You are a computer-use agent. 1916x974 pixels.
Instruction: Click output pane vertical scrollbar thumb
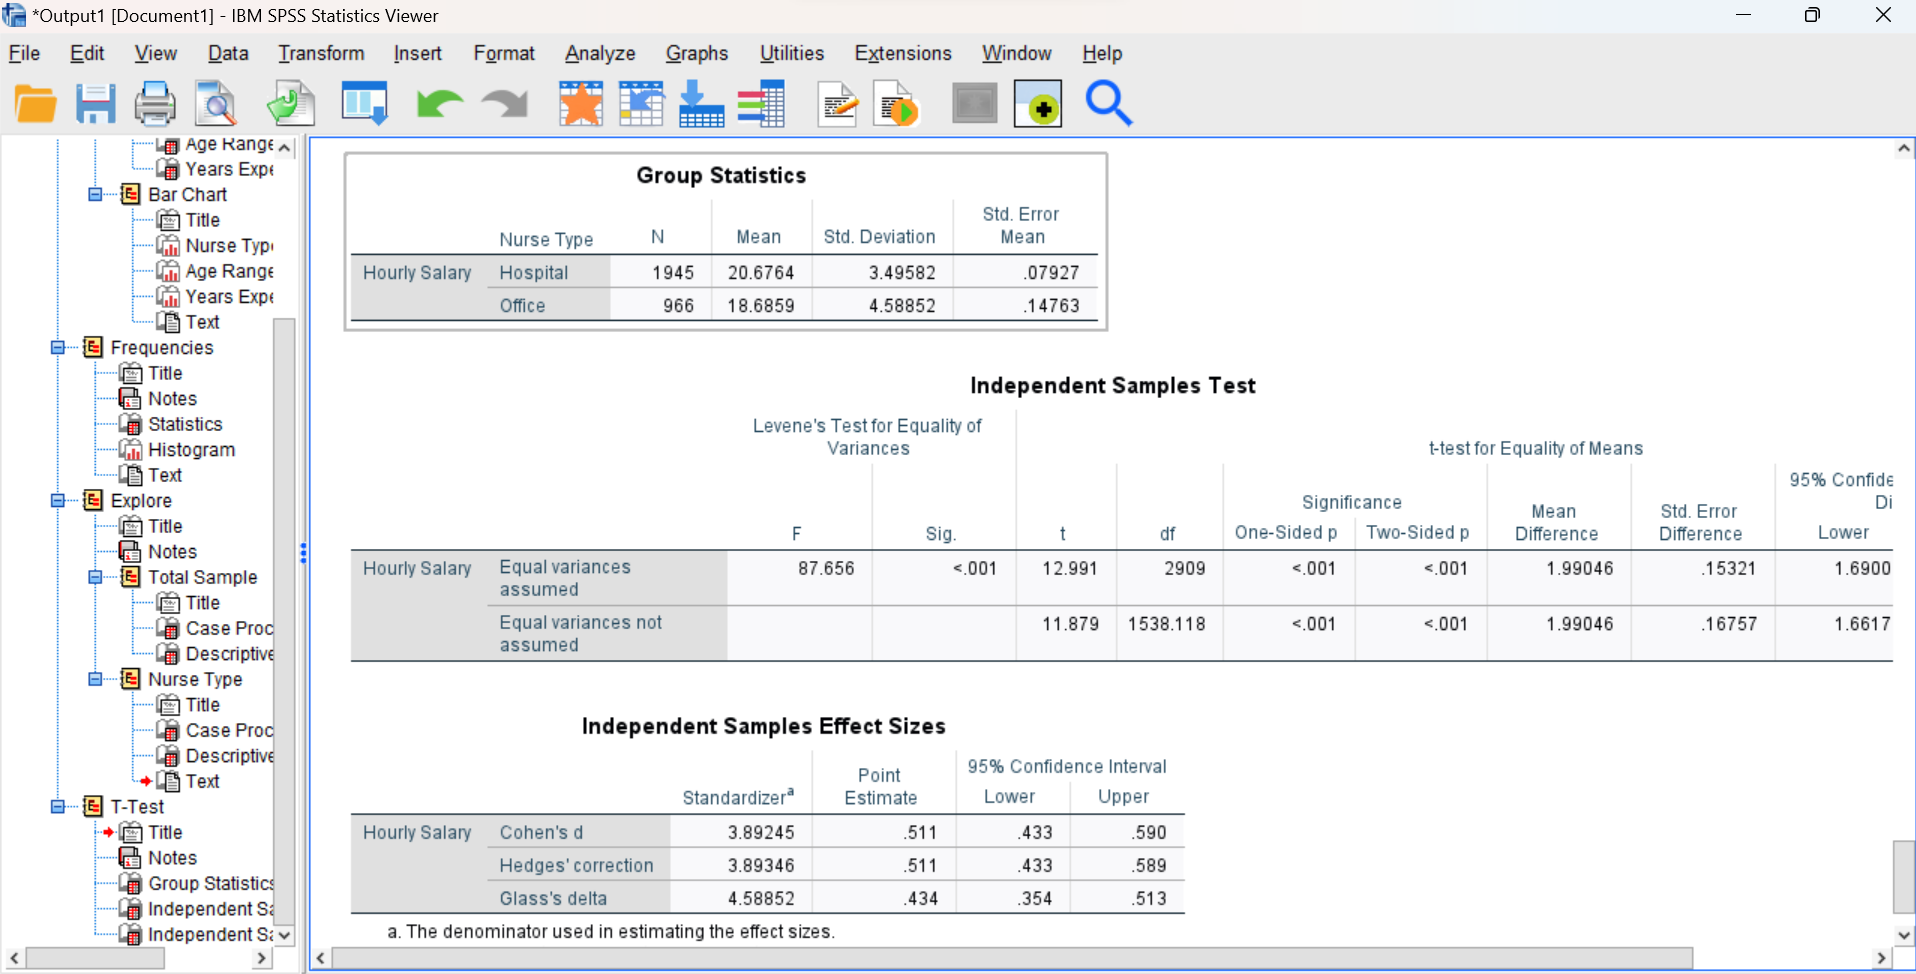1904,877
